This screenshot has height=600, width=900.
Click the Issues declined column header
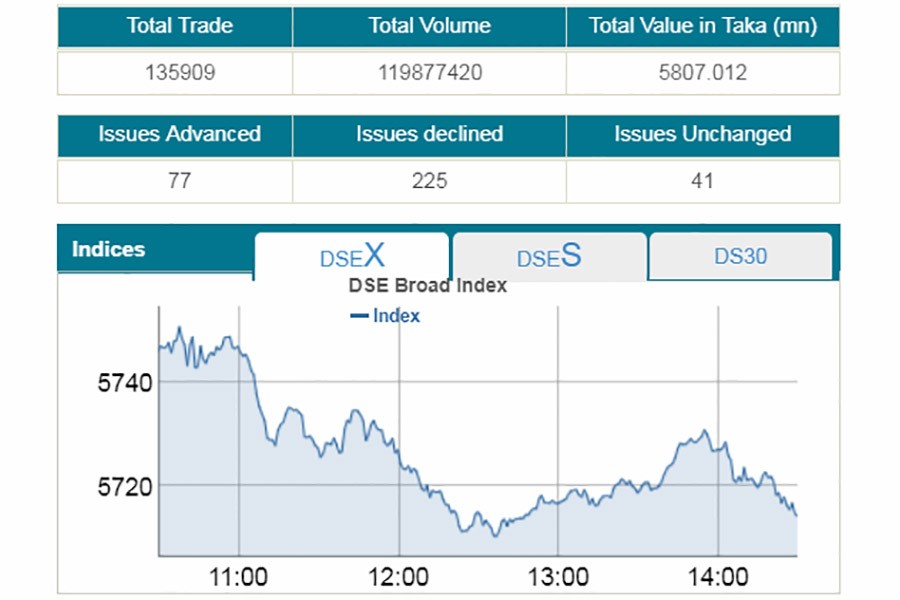pyautogui.click(x=430, y=135)
